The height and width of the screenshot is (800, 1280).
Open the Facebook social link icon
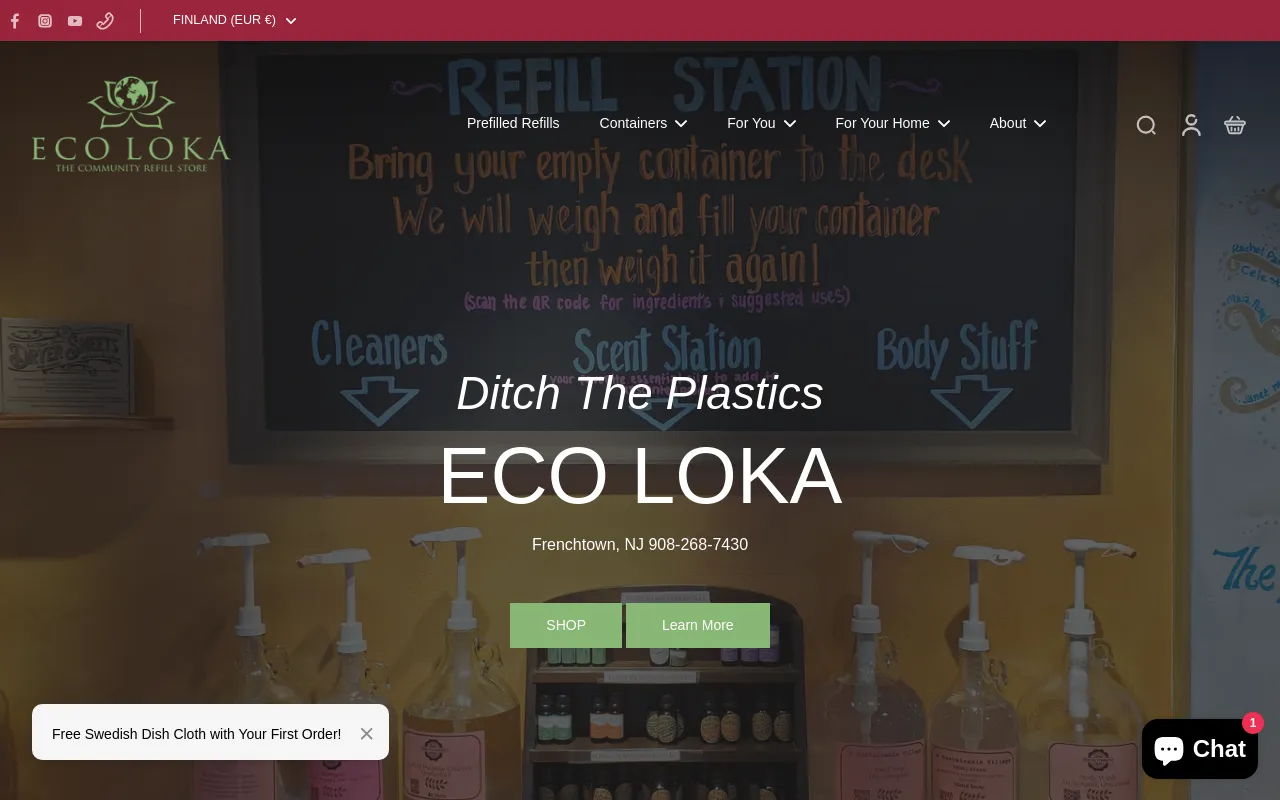[x=15, y=21]
